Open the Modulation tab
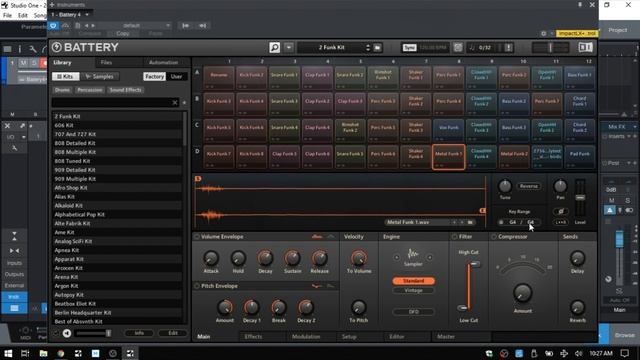This screenshot has width=640, height=360. [x=306, y=337]
